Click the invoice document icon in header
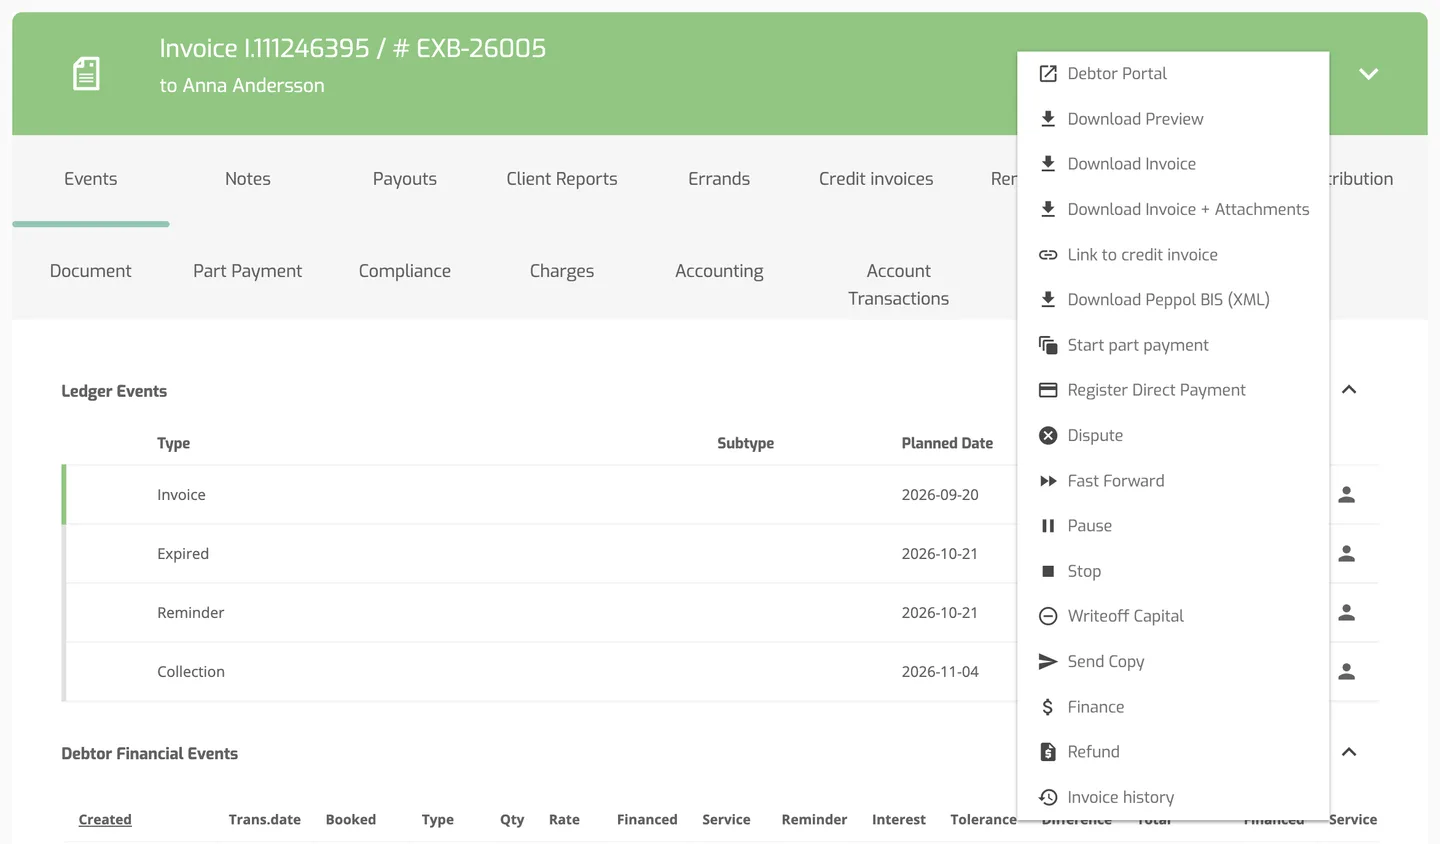1440x844 pixels. [x=87, y=74]
